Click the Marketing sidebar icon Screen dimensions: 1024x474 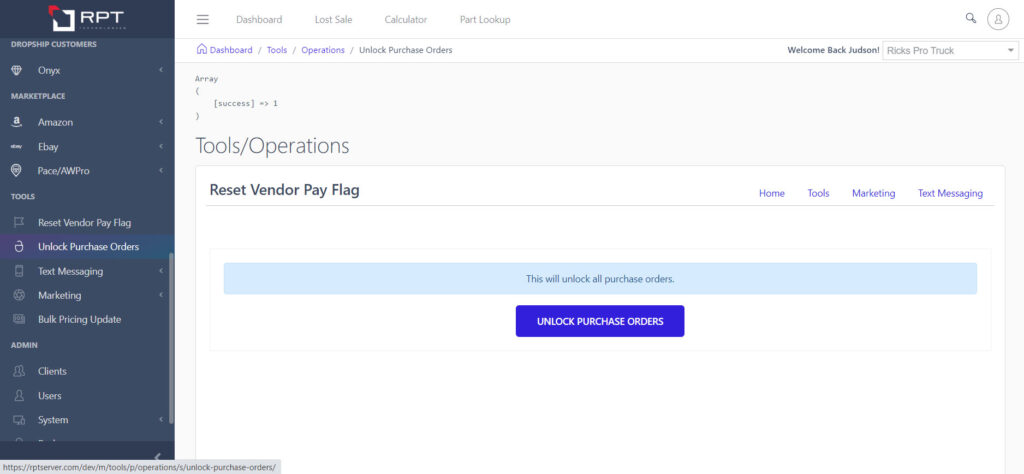pos(19,295)
